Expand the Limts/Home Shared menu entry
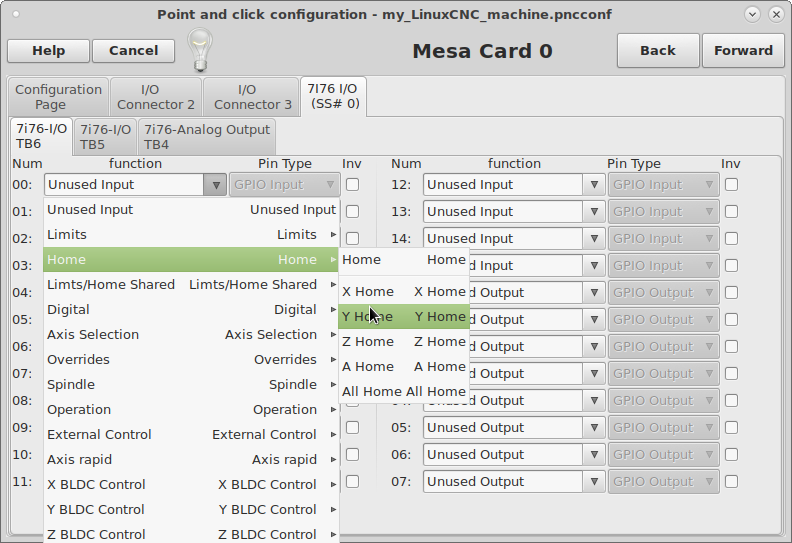Viewport: 792px width, 543px height. click(x=191, y=284)
